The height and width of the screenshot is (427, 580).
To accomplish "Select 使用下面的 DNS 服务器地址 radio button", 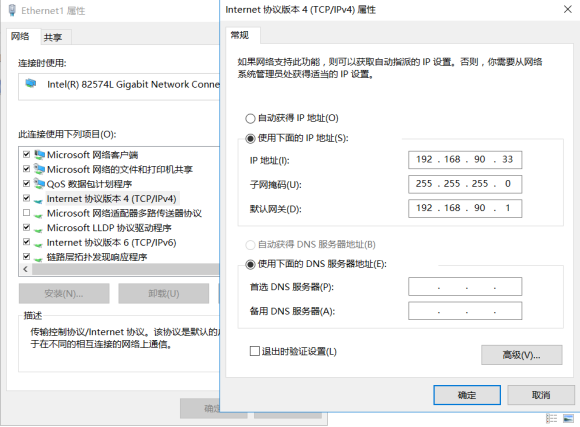I will pyautogui.click(x=250, y=264).
